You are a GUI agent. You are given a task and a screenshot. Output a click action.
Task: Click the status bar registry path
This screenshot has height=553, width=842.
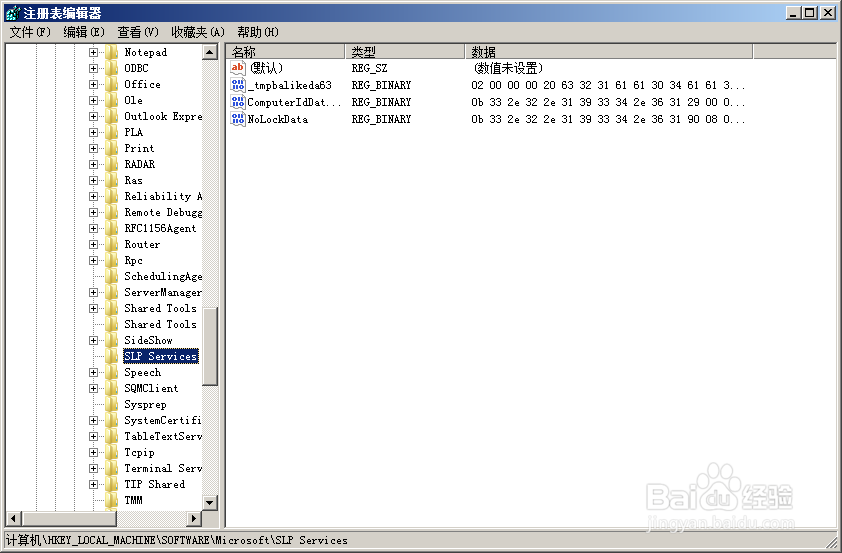[x=177, y=540]
